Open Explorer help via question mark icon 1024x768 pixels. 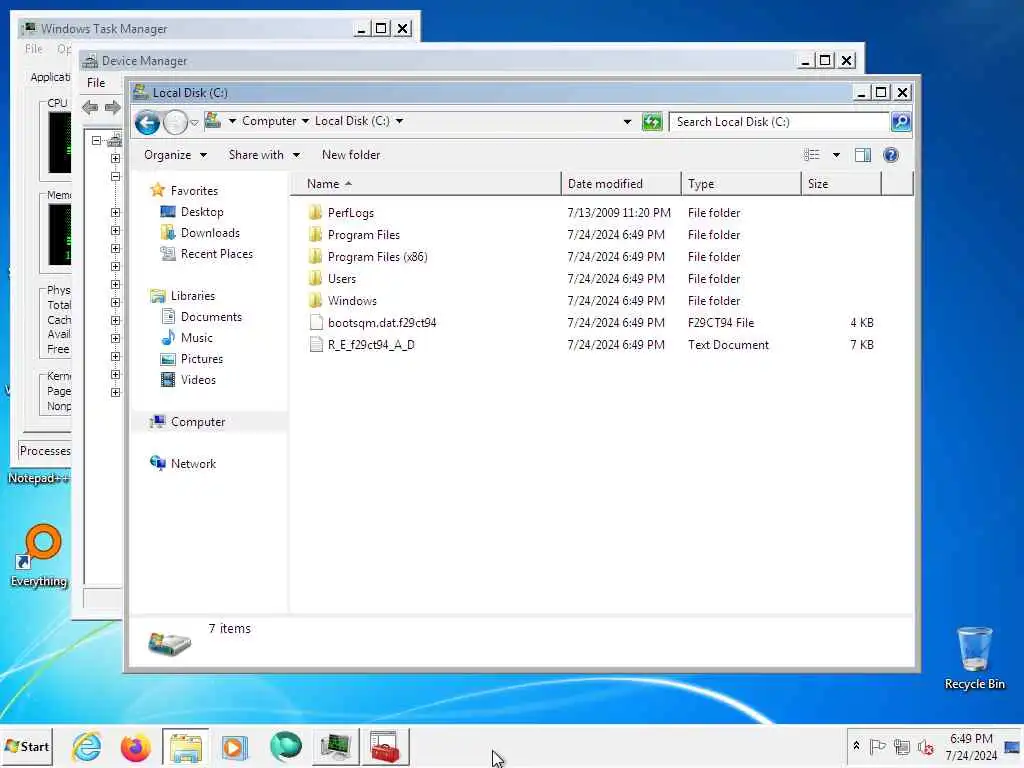(891, 155)
